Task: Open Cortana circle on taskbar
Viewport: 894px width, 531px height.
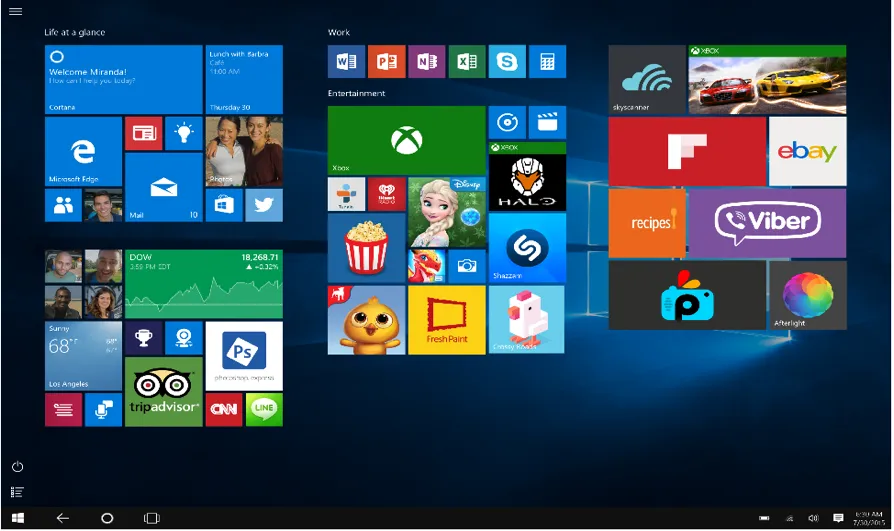Action: pyautogui.click(x=107, y=518)
